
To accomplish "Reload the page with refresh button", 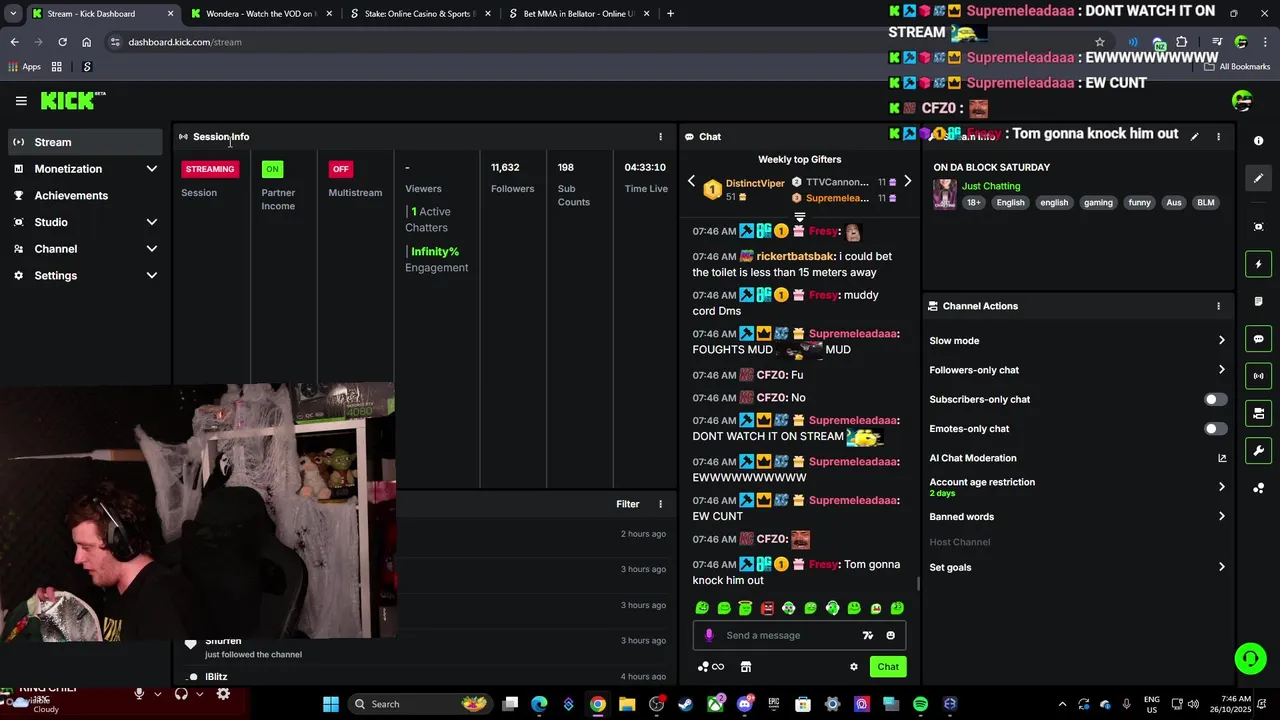I will pyautogui.click(x=62, y=42).
